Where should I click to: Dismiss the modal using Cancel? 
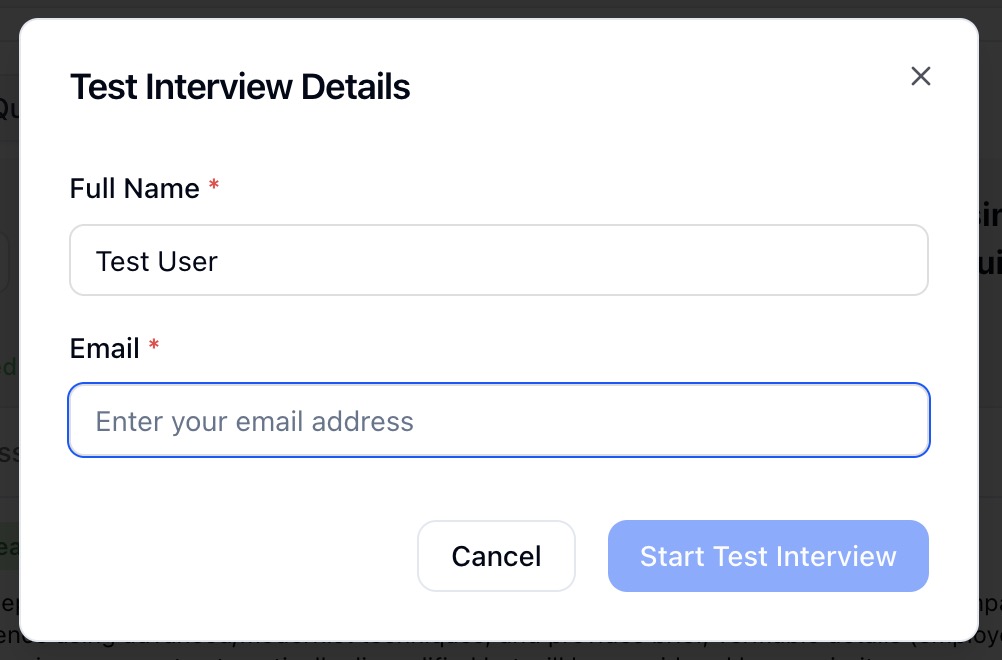click(x=496, y=556)
